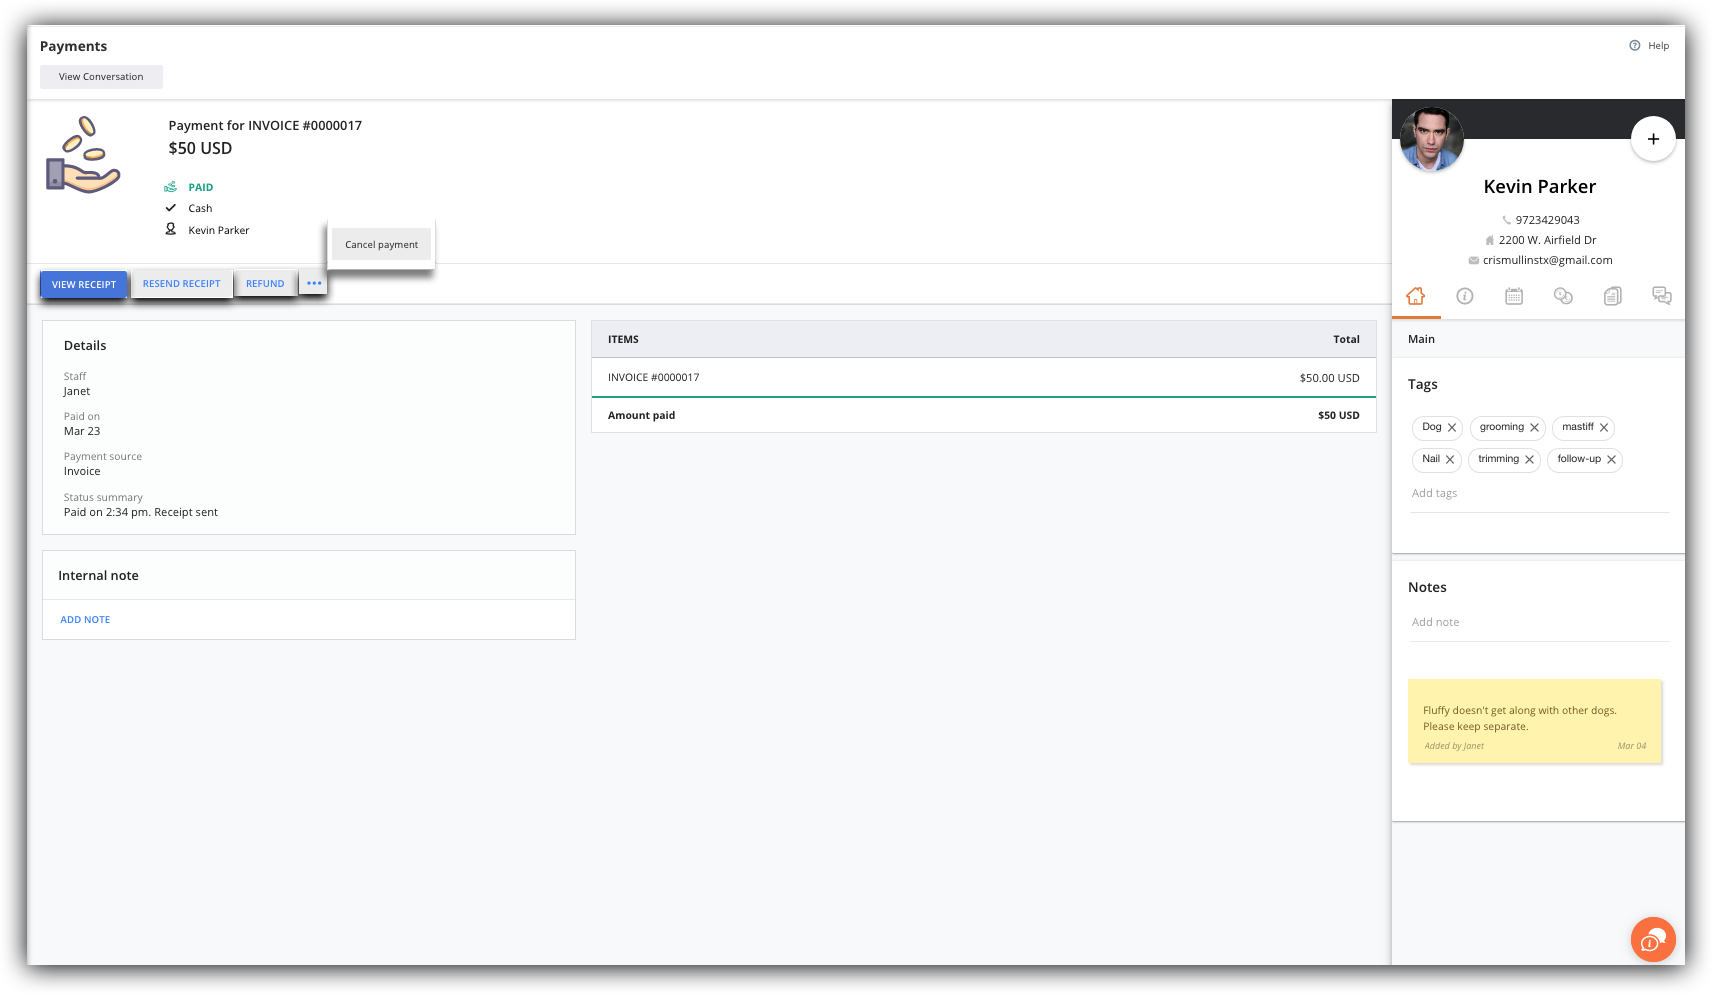Click the Add note input field
1712x994 pixels.
tap(1539, 623)
